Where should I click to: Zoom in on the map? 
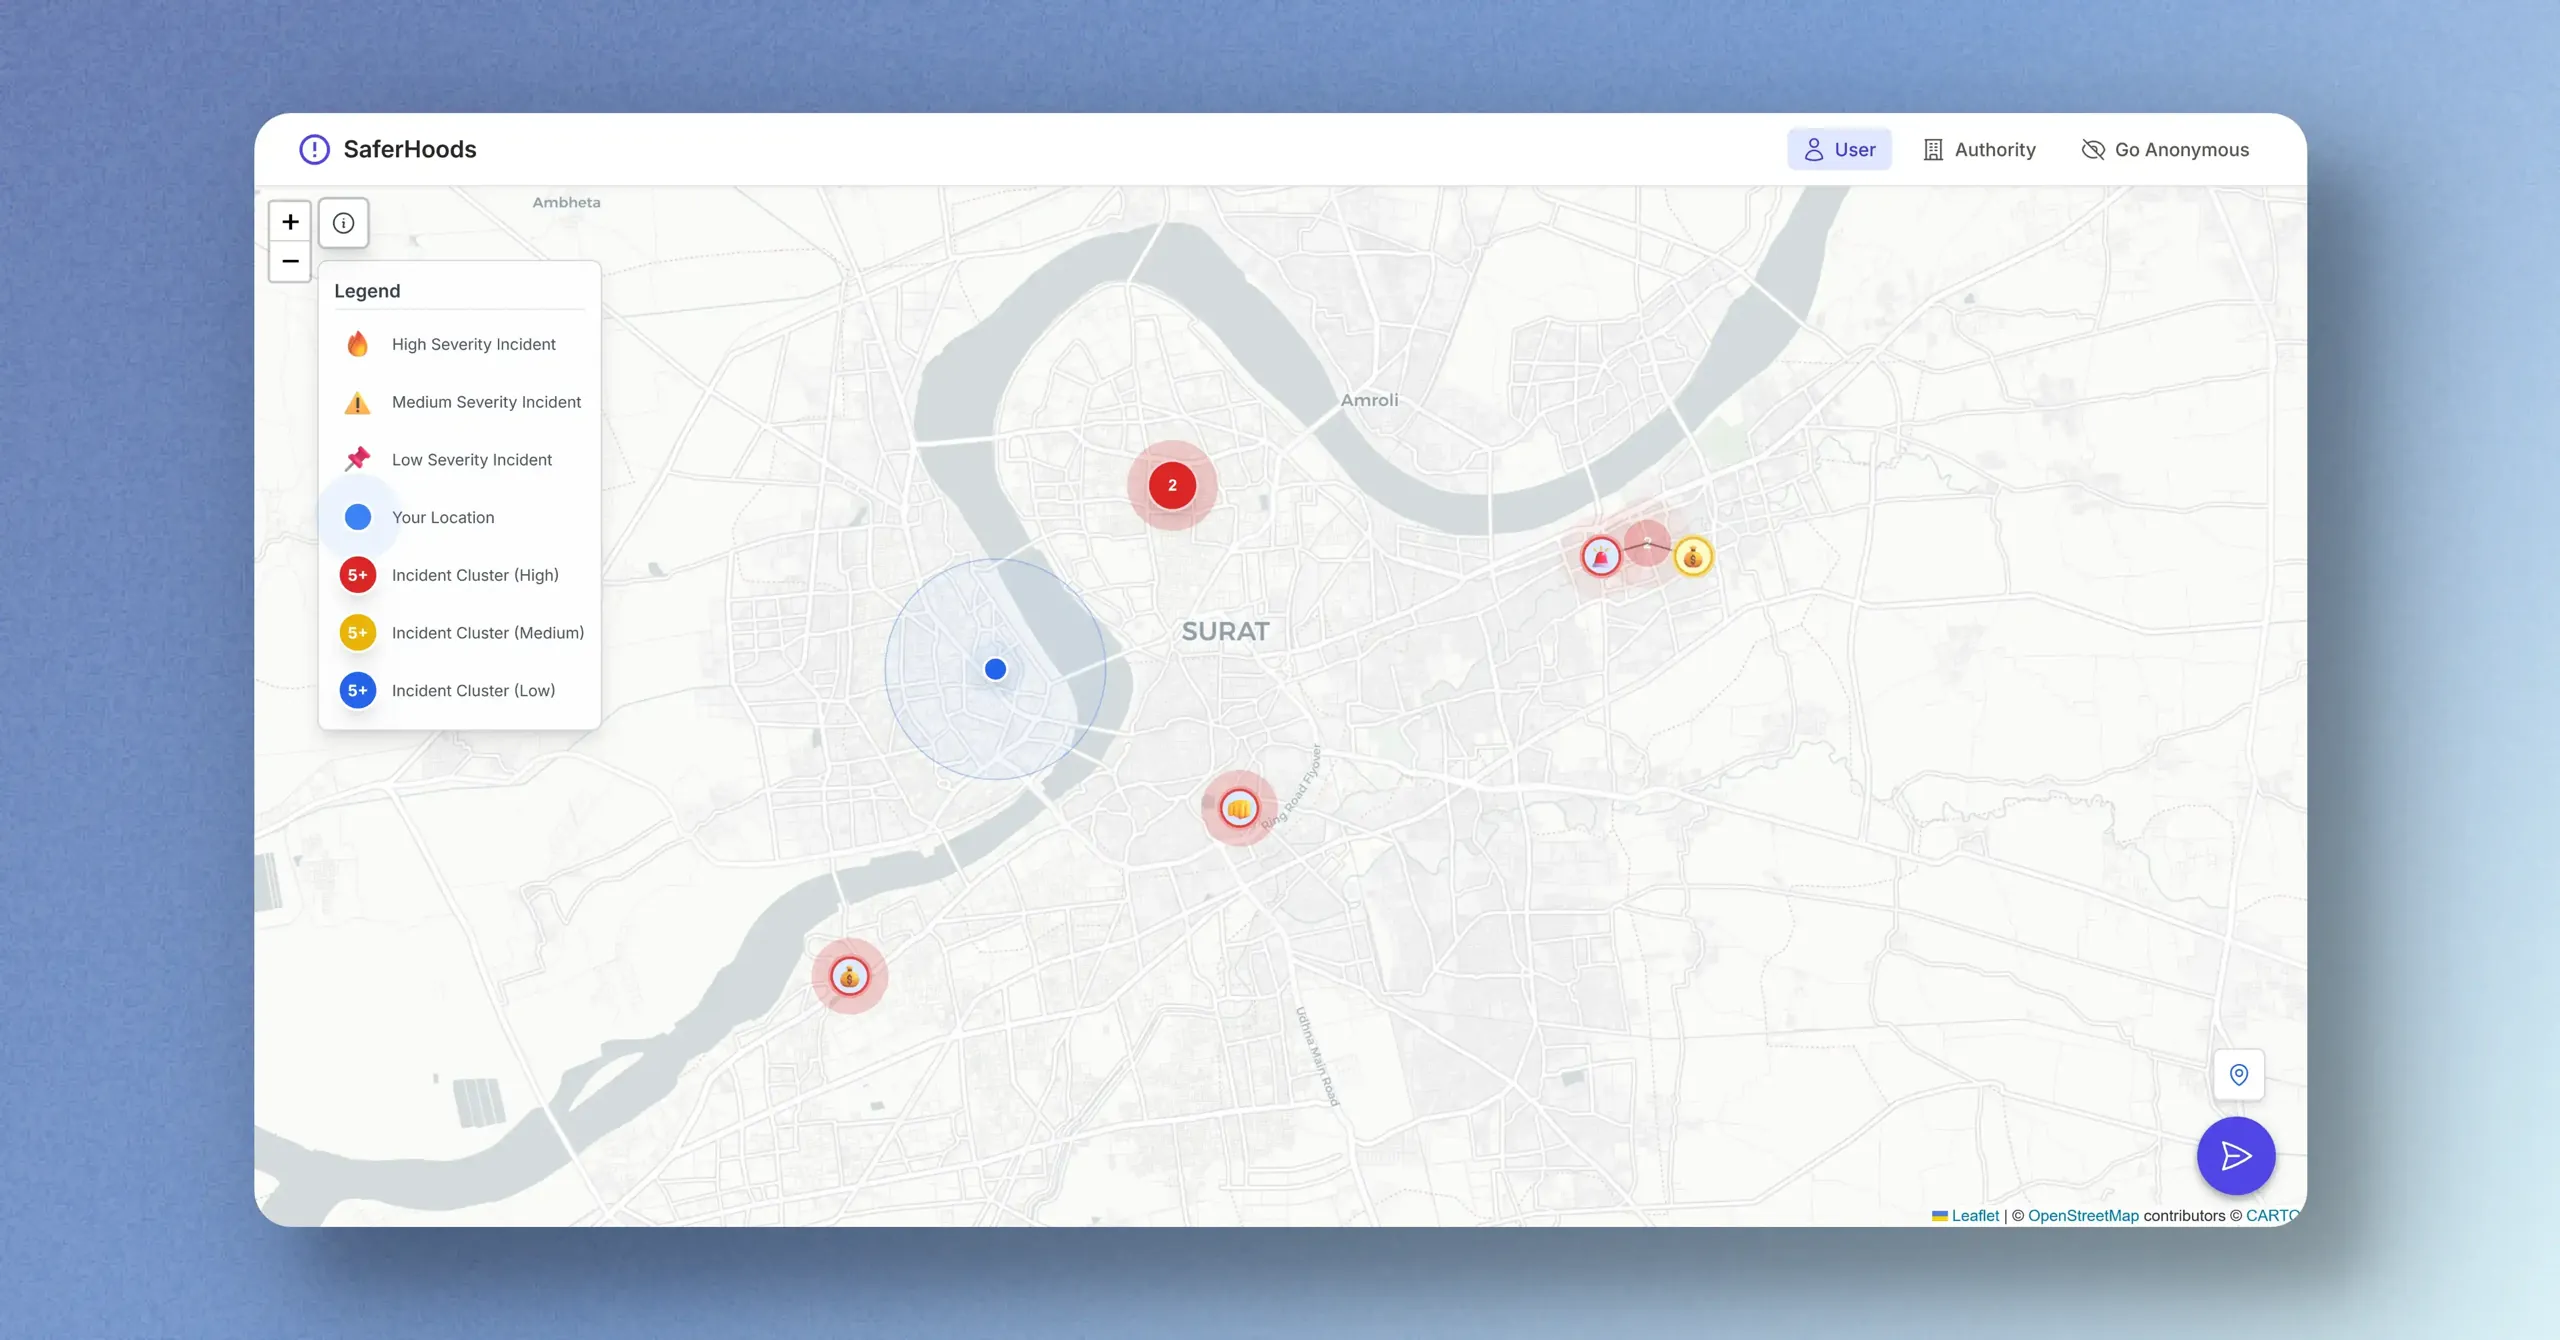tap(290, 222)
